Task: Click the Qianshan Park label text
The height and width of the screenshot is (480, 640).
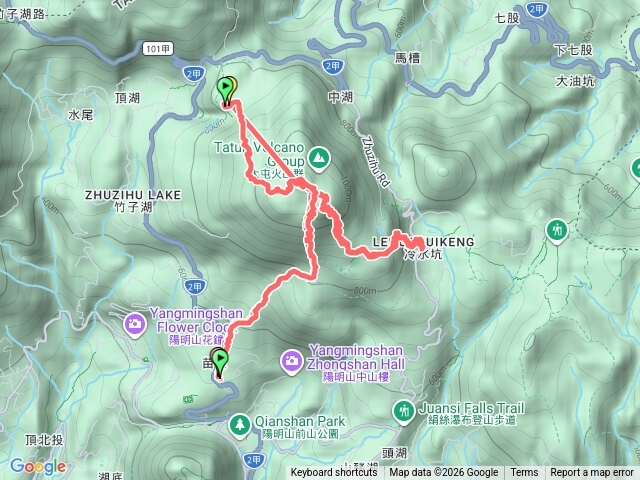Action: (300, 427)
